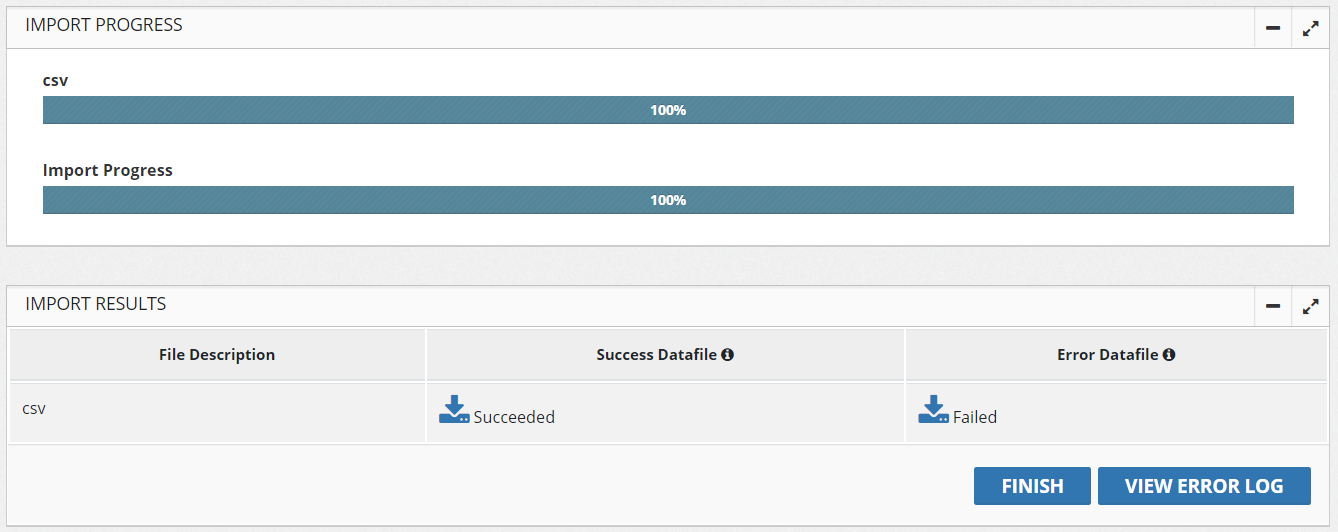Click the Success Datafile column header text

pyautogui.click(x=656, y=355)
